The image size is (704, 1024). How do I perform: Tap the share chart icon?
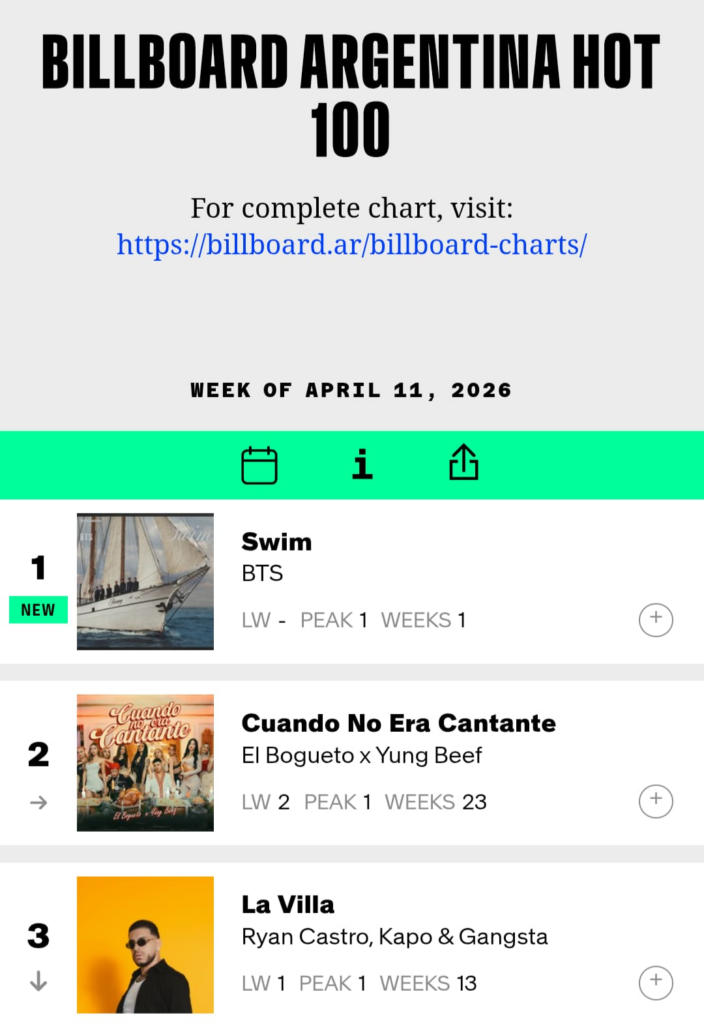click(464, 463)
